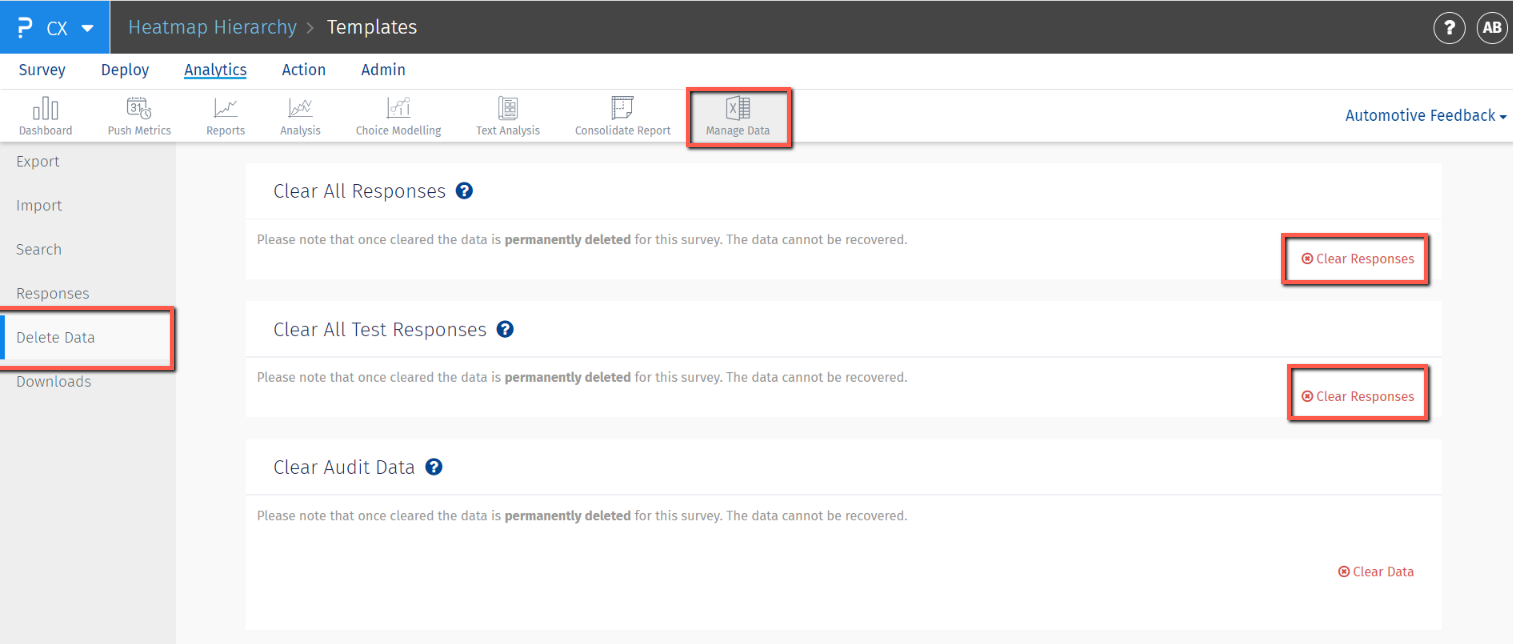Click the Clear Audit Data heading
This screenshot has width=1513, height=644.
click(344, 467)
